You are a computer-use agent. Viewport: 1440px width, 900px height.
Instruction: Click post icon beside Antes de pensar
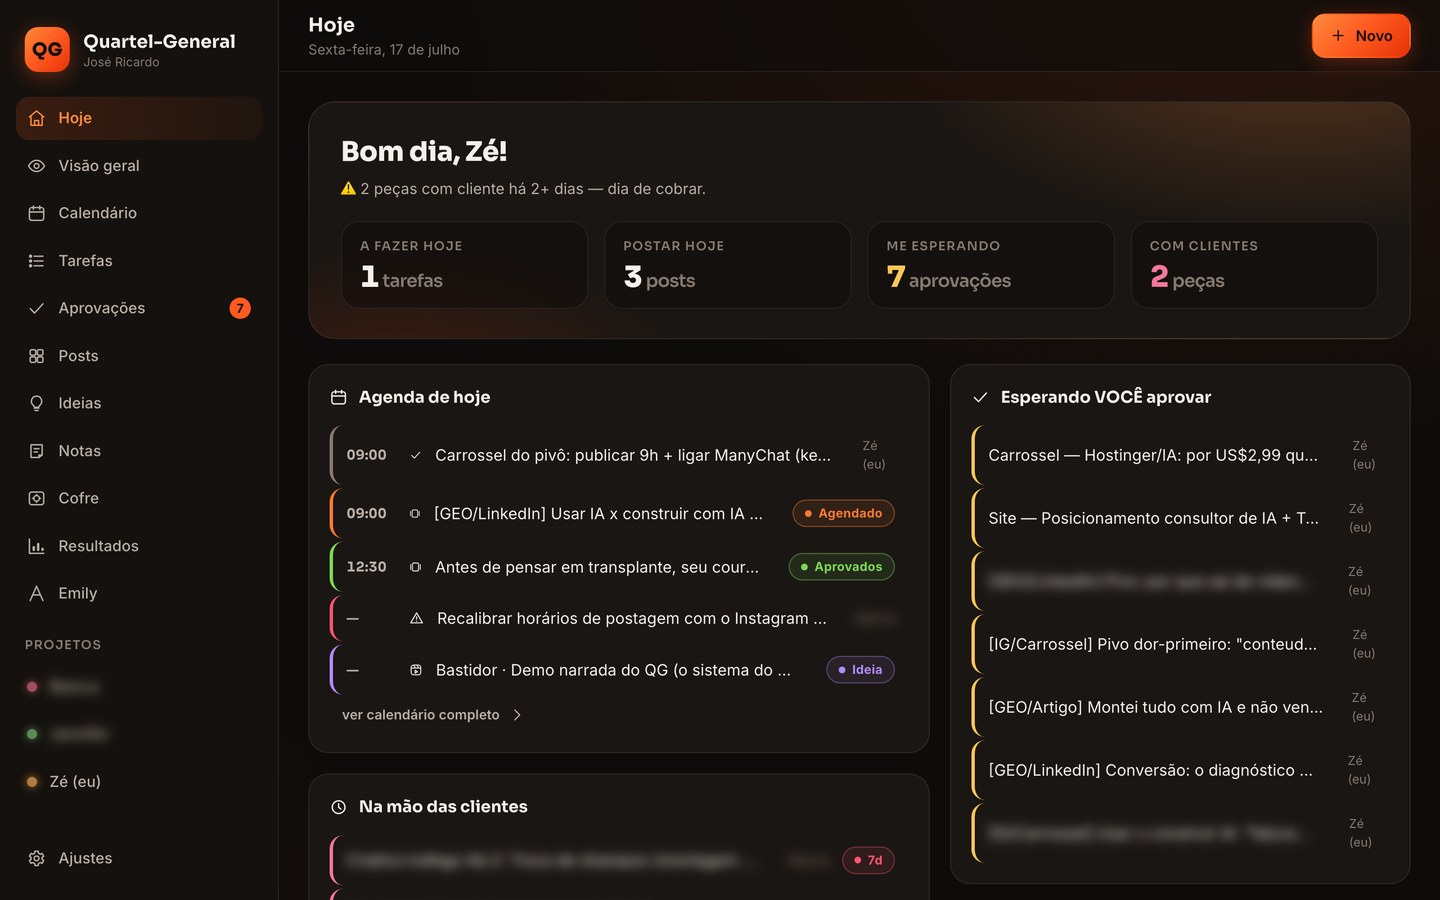coord(415,567)
